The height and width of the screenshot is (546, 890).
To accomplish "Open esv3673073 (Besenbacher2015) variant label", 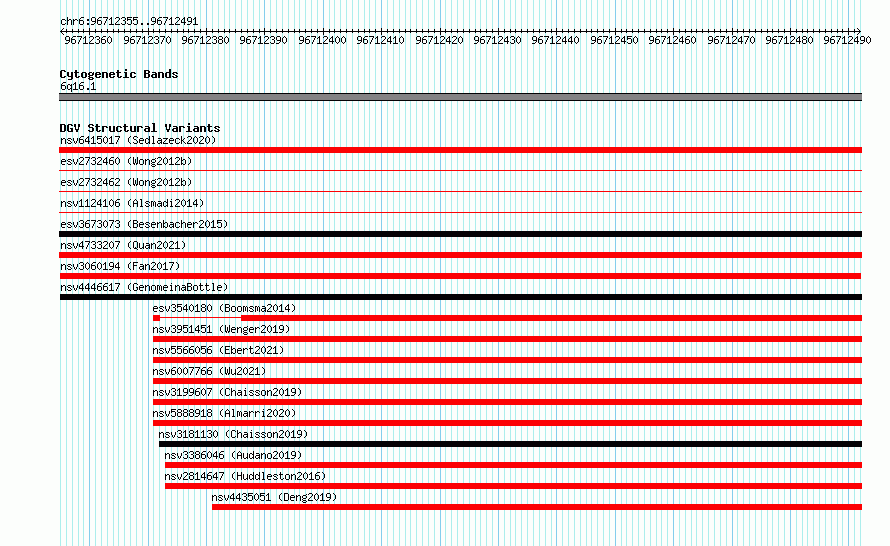I will pos(144,224).
